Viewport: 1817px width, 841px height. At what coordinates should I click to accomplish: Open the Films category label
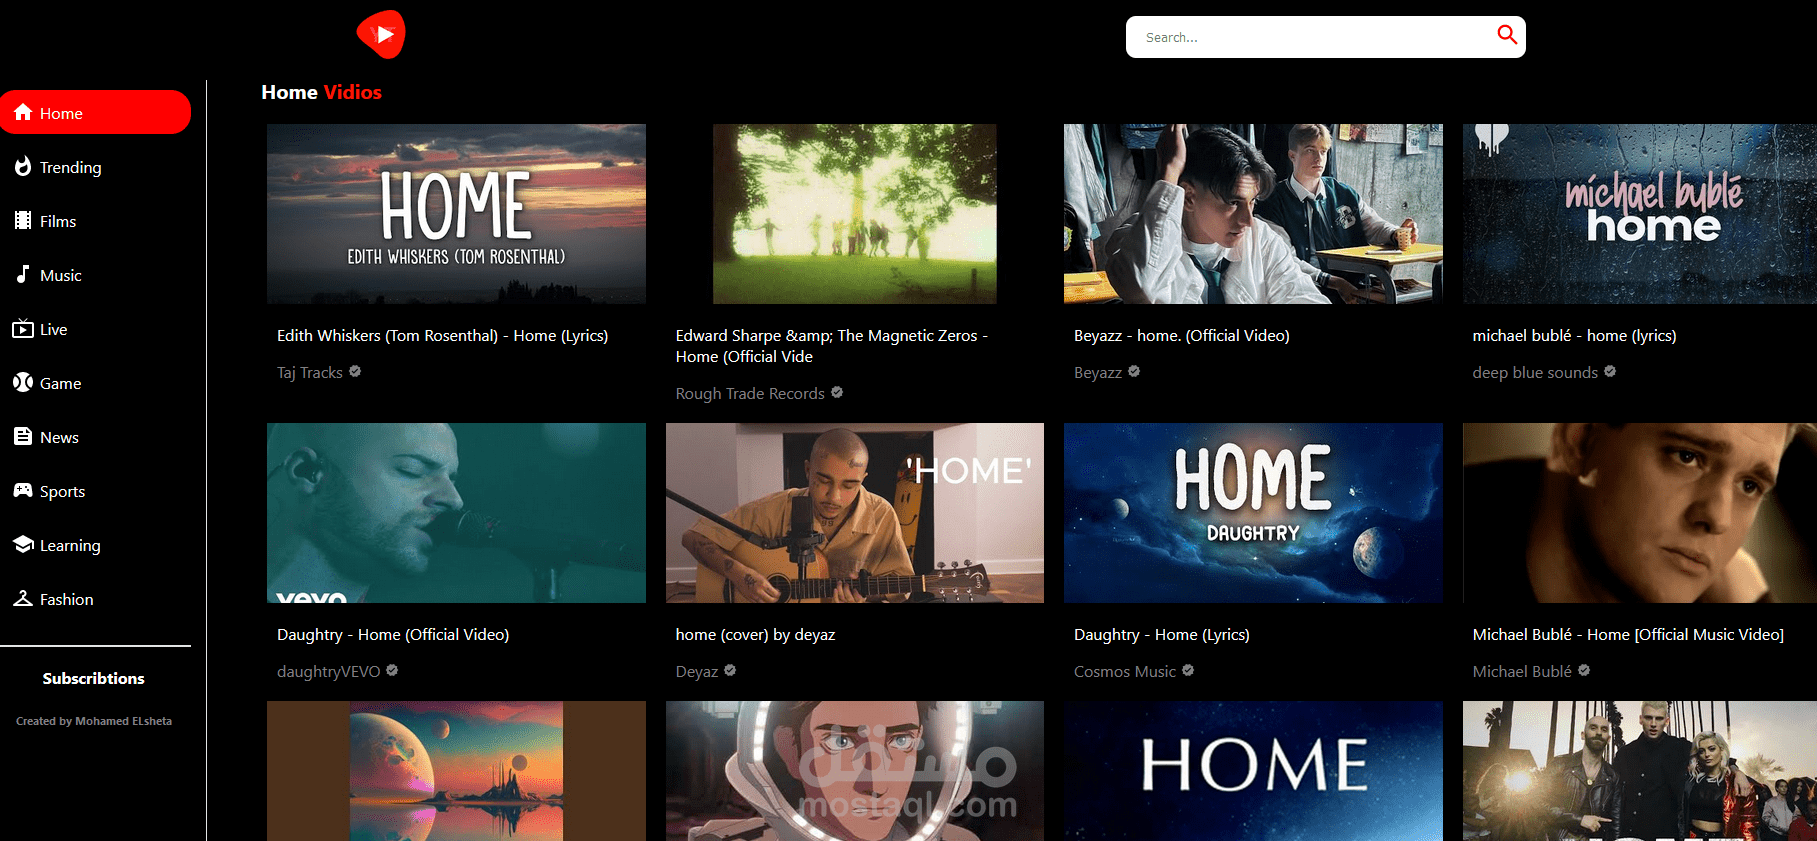[58, 222]
